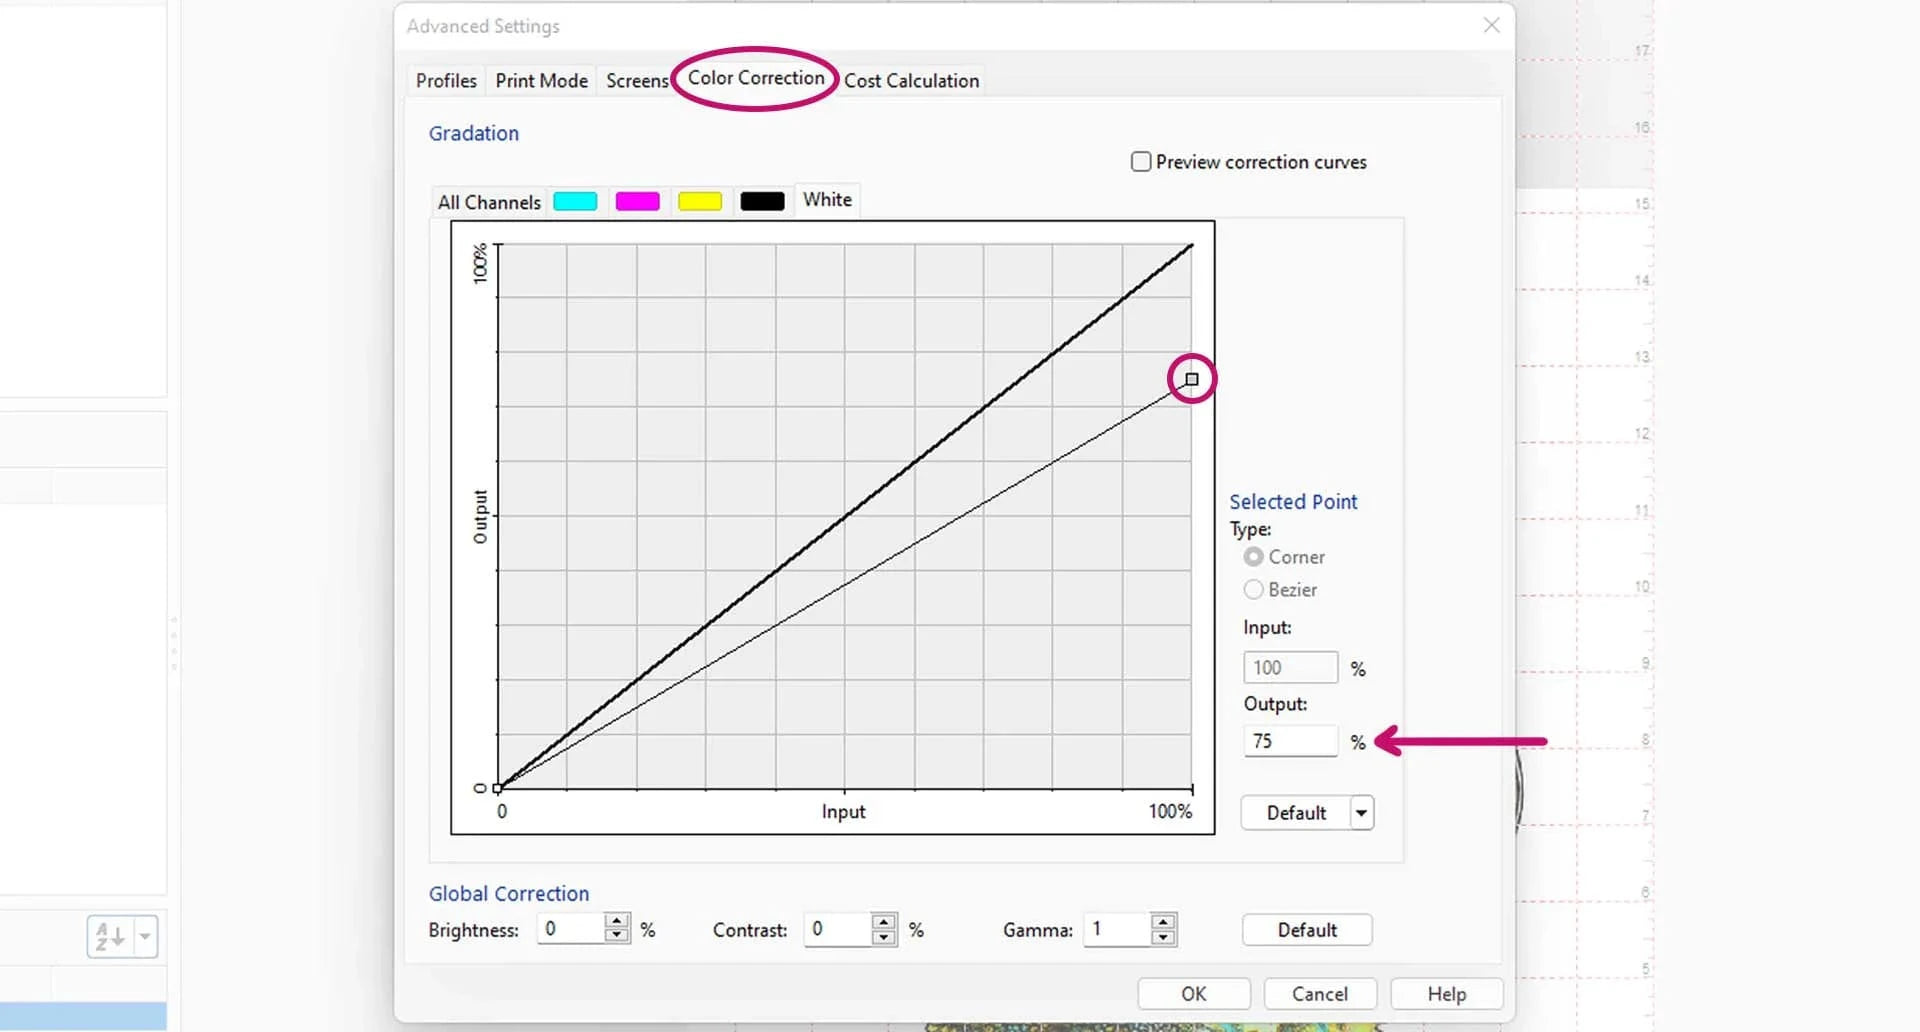The image size is (1920, 1032).
Task: Open the Cost Calculation tab
Action: point(911,80)
